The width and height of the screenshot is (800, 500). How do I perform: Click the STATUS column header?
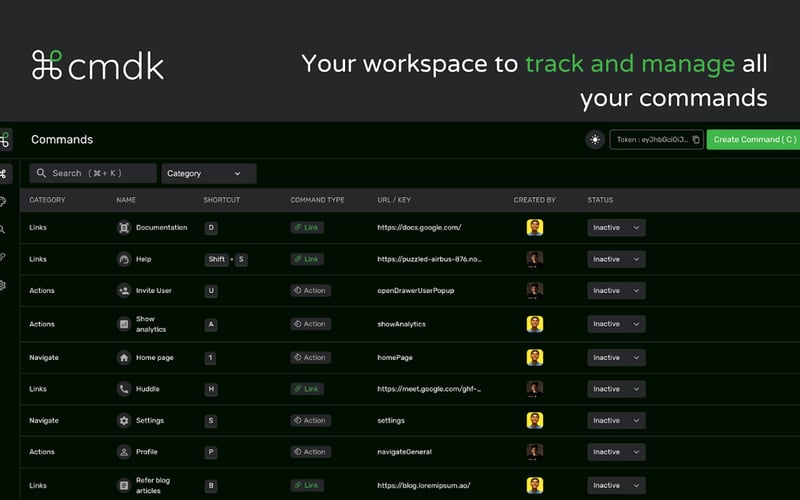[600, 200]
